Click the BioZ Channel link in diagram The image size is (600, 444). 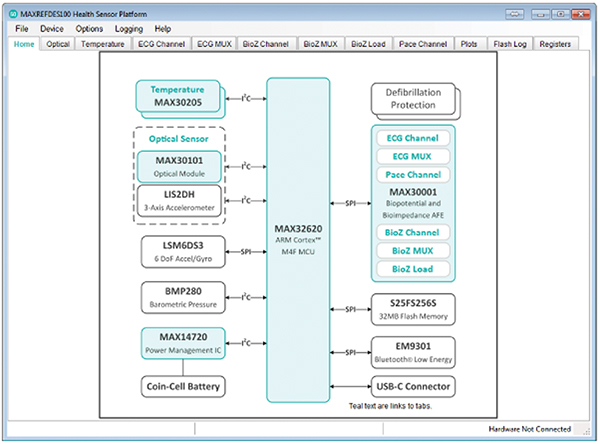coord(413,232)
